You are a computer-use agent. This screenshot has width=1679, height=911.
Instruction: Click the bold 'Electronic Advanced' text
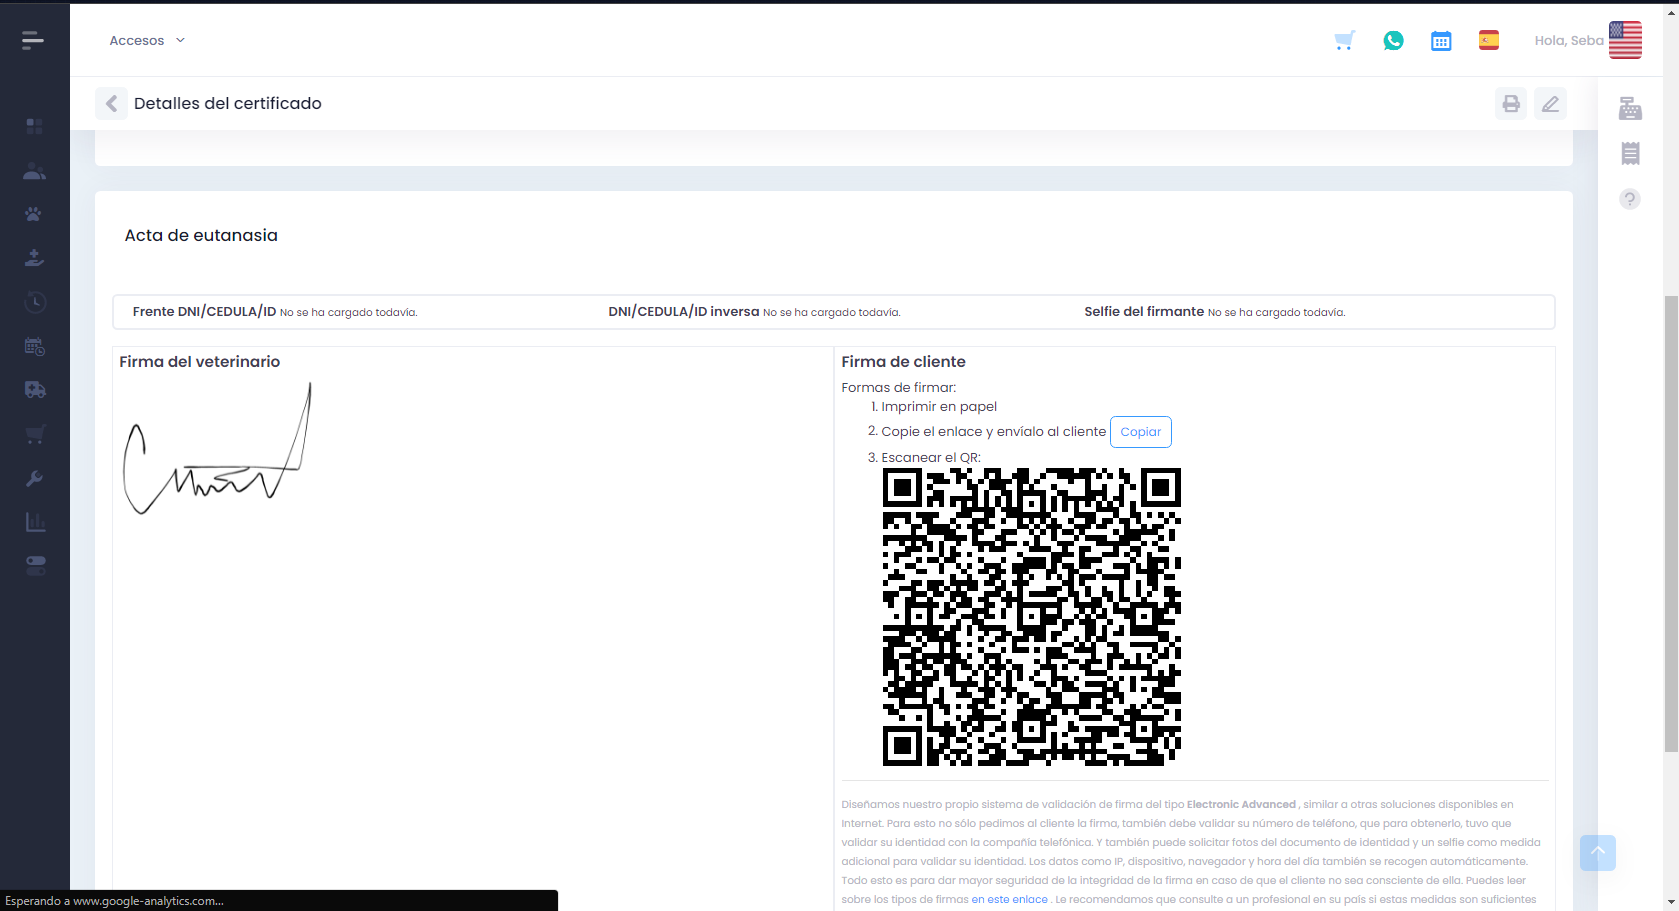pyautogui.click(x=1241, y=804)
